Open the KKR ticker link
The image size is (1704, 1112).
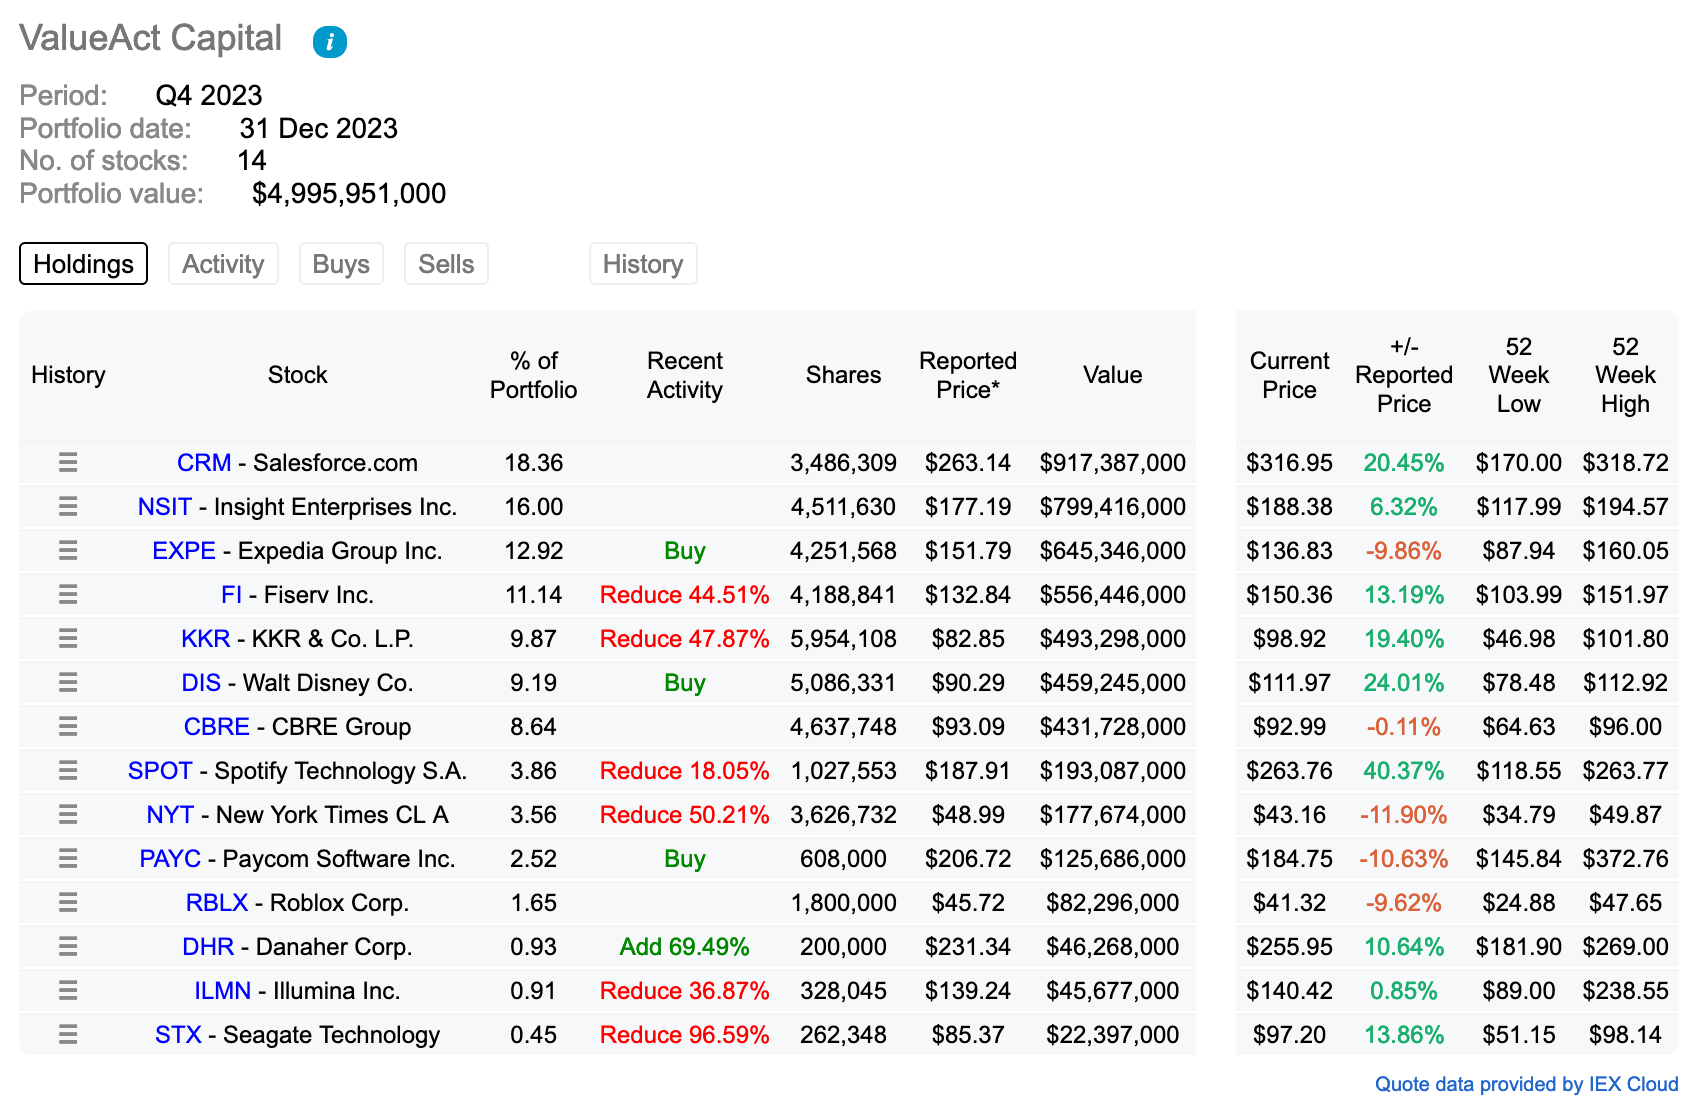pos(206,639)
